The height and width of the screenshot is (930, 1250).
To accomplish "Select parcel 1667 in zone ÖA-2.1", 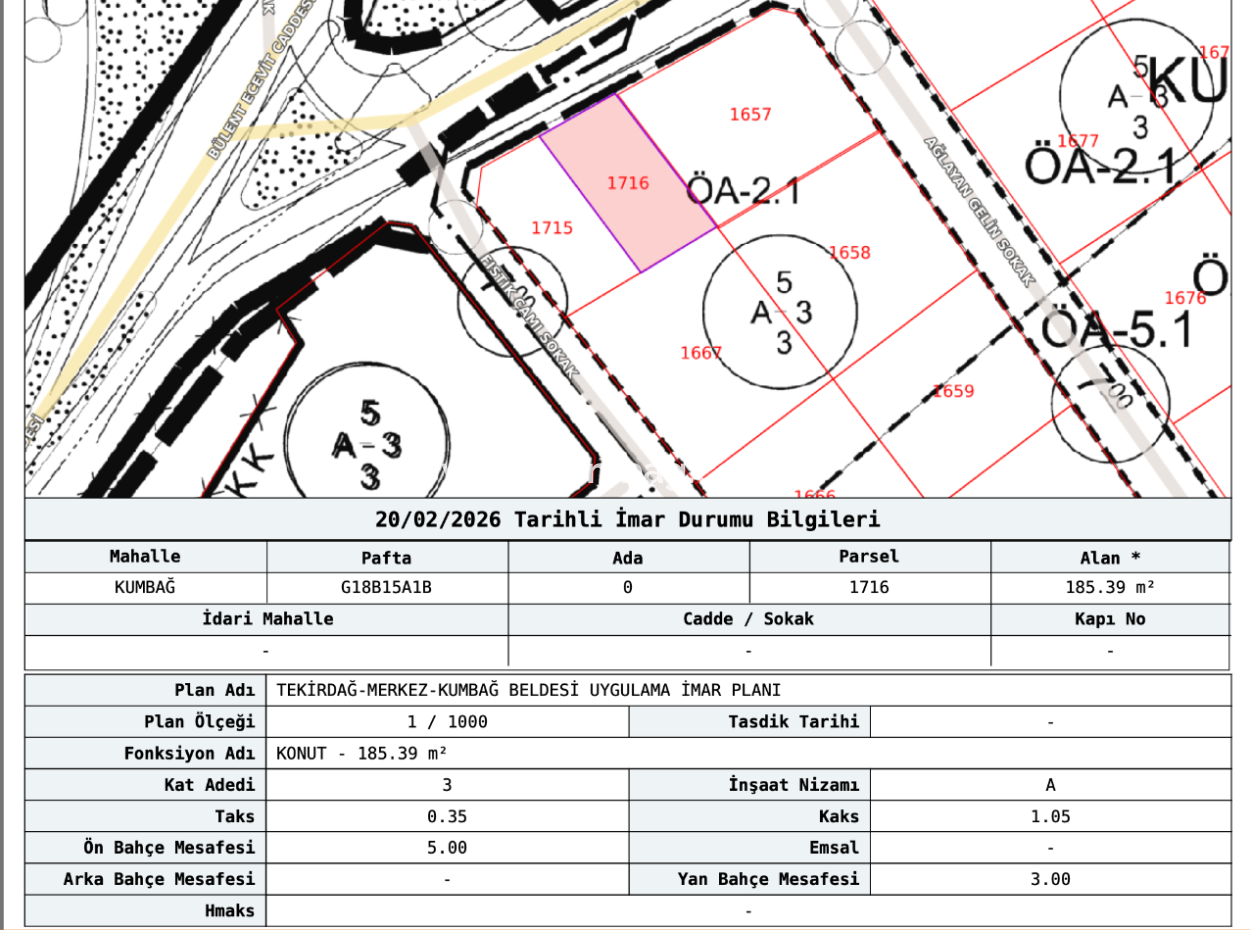I will click(699, 352).
